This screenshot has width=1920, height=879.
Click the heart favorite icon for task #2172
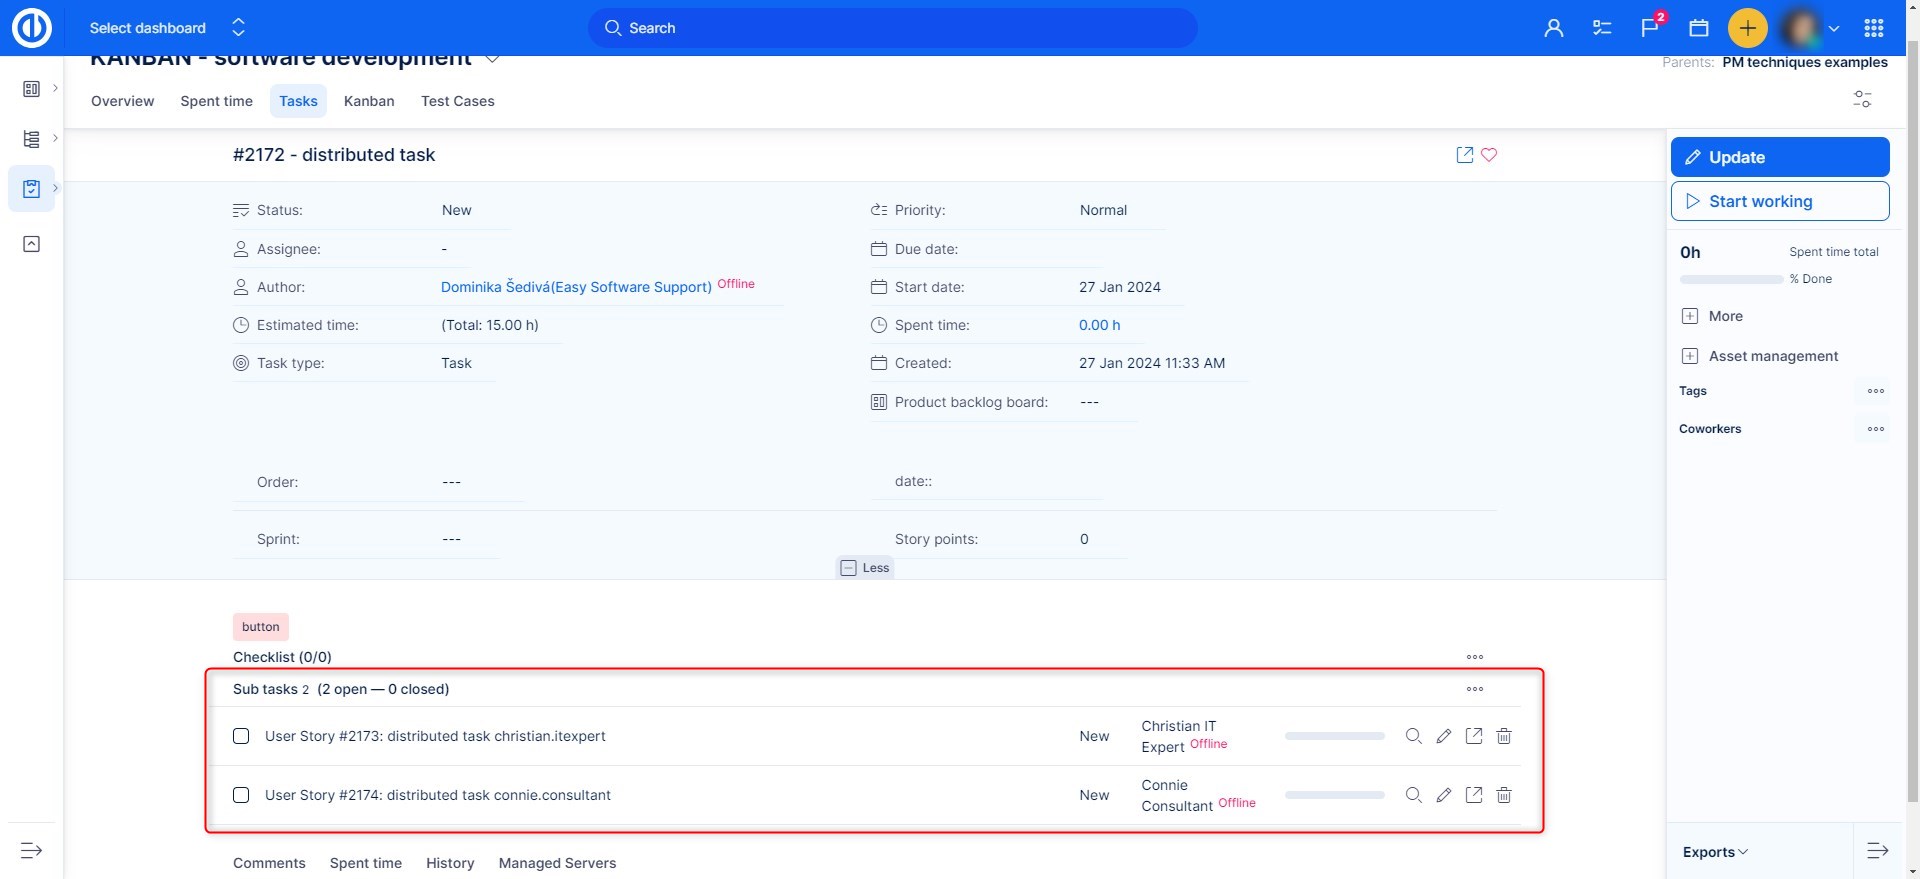[1489, 155]
